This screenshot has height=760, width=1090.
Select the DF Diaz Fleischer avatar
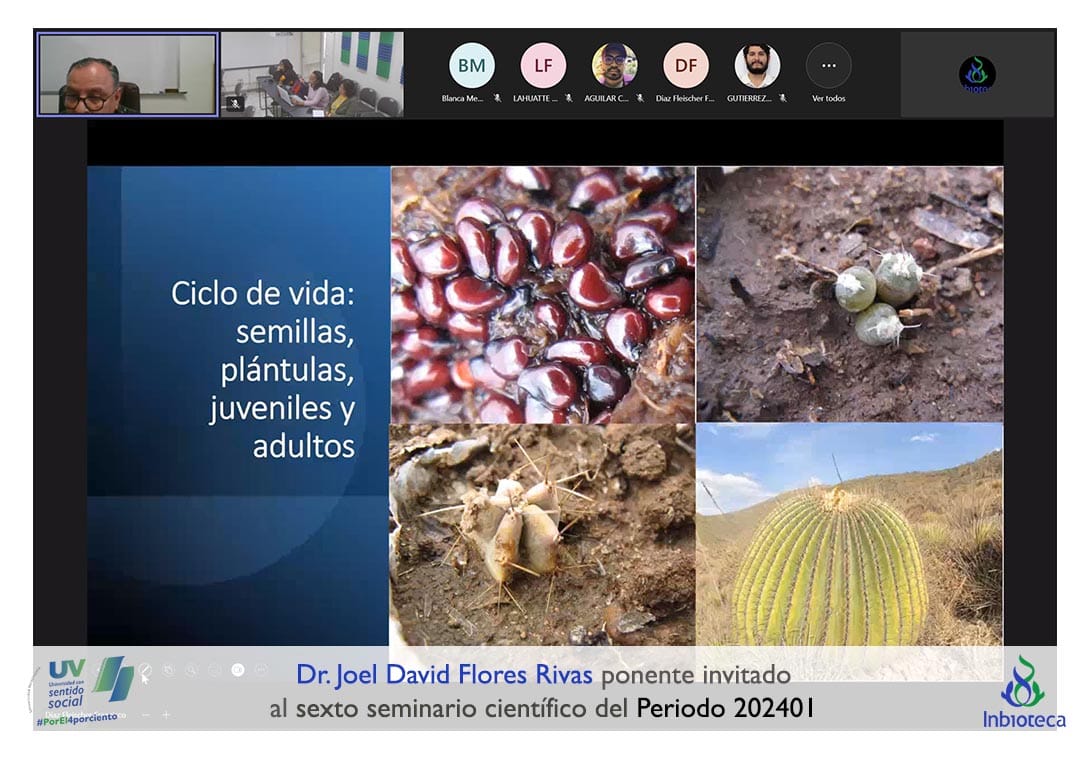pos(686,65)
